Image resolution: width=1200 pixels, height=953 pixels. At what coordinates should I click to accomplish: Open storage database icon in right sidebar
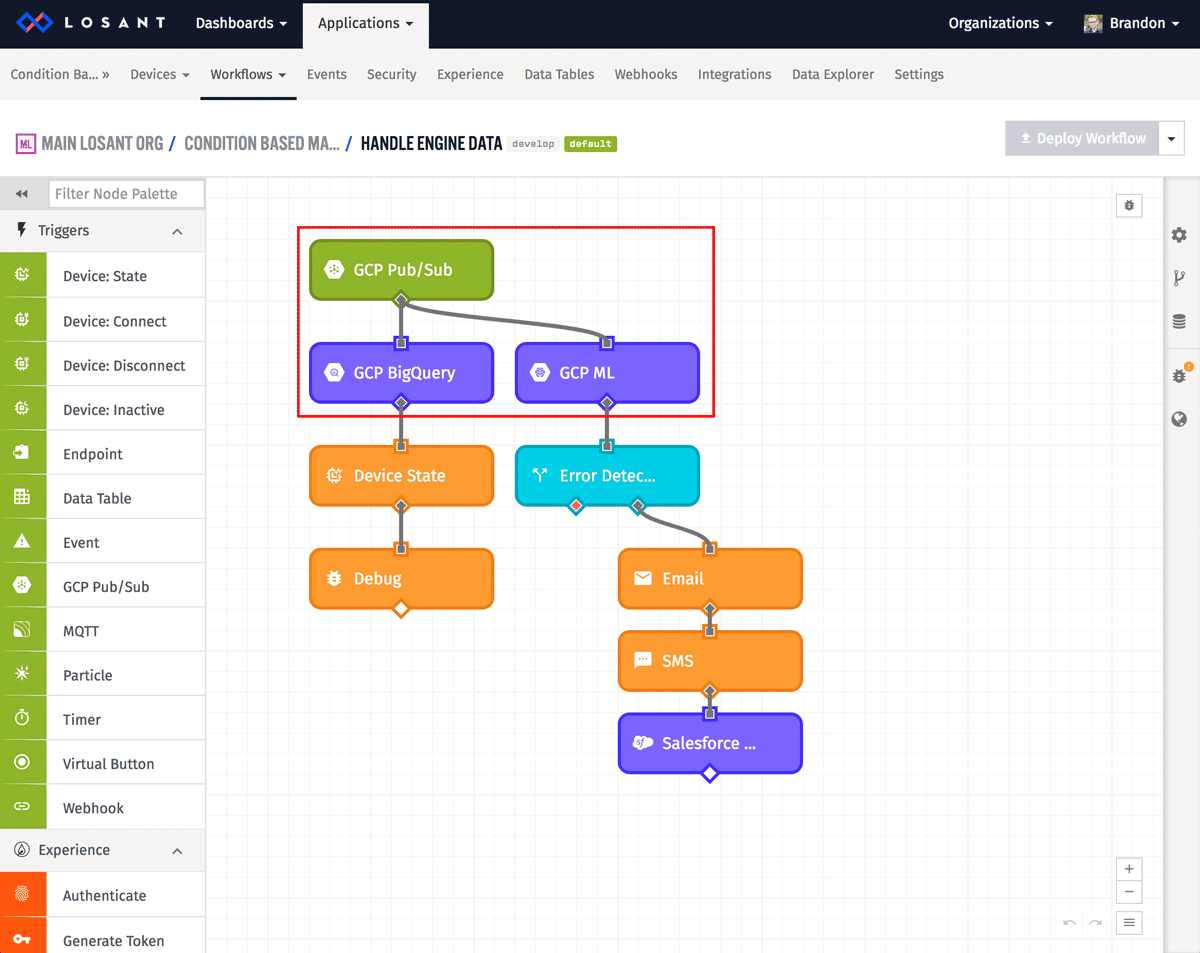(1180, 322)
